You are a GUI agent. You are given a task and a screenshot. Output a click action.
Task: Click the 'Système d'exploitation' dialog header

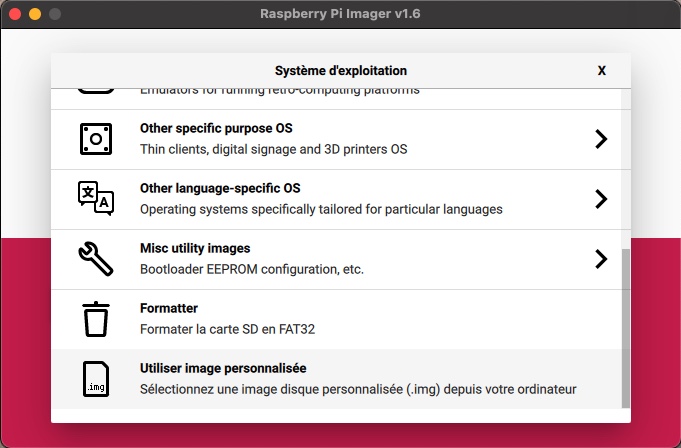340,71
